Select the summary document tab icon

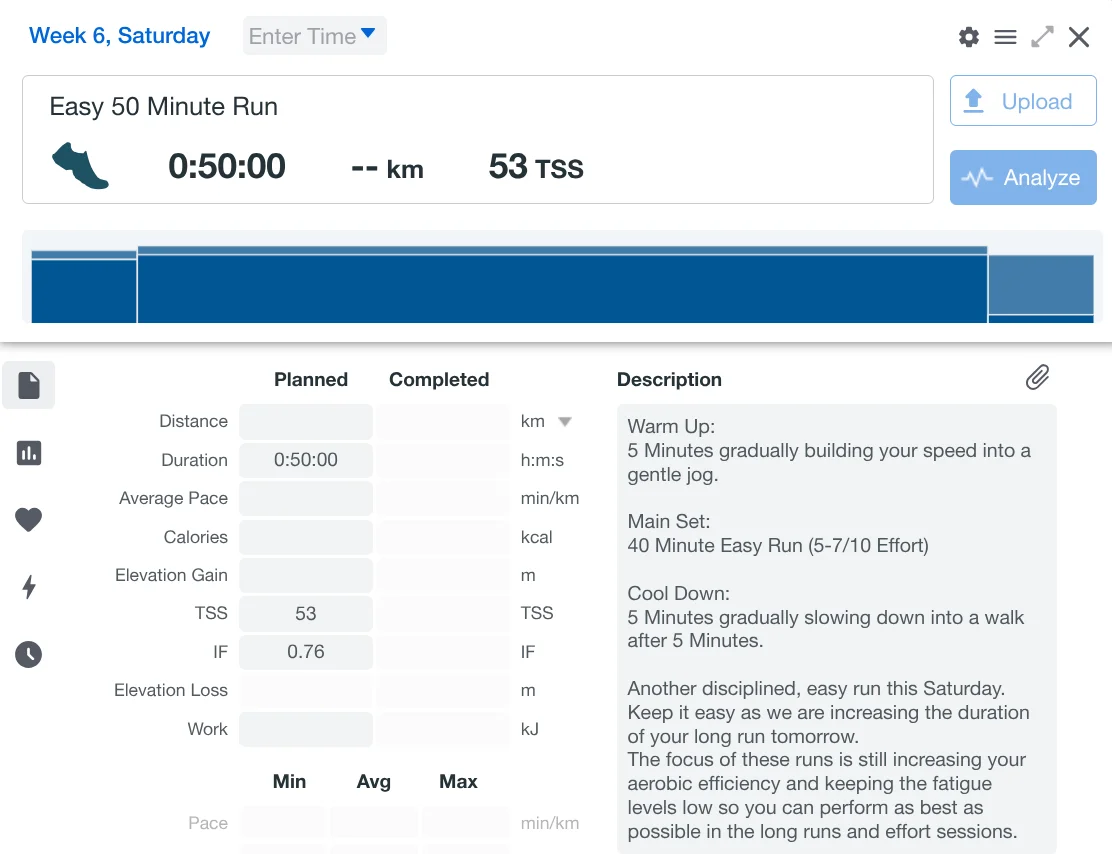tap(29, 385)
